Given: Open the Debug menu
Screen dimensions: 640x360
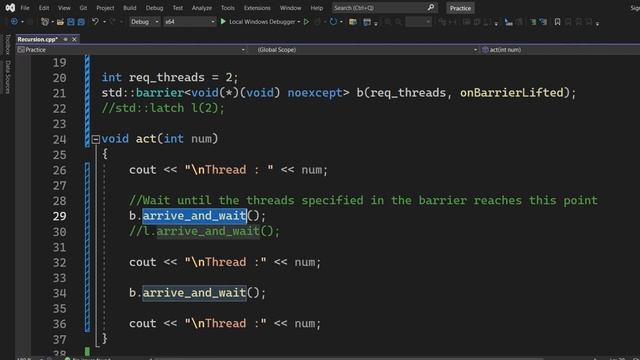Looking at the screenshot, I should [x=154, y=8].
